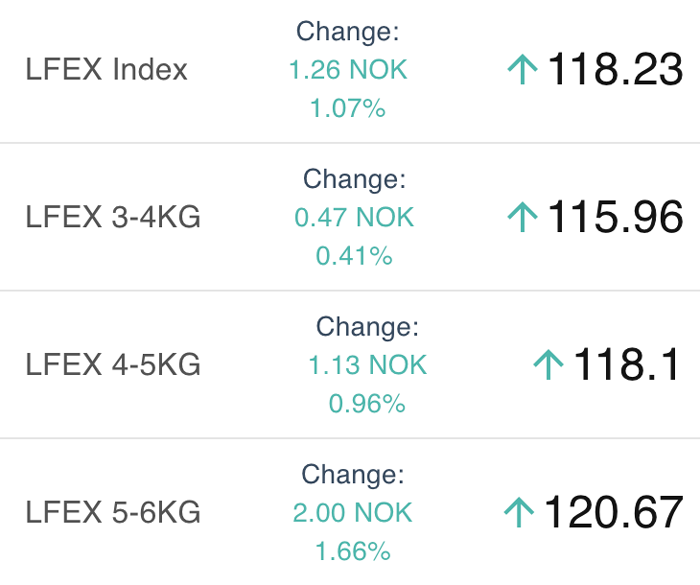The height and width of the screenshot is (585, 700).
Task: Click the 0.96% percentage change
Action: click(x=367, y=404)
